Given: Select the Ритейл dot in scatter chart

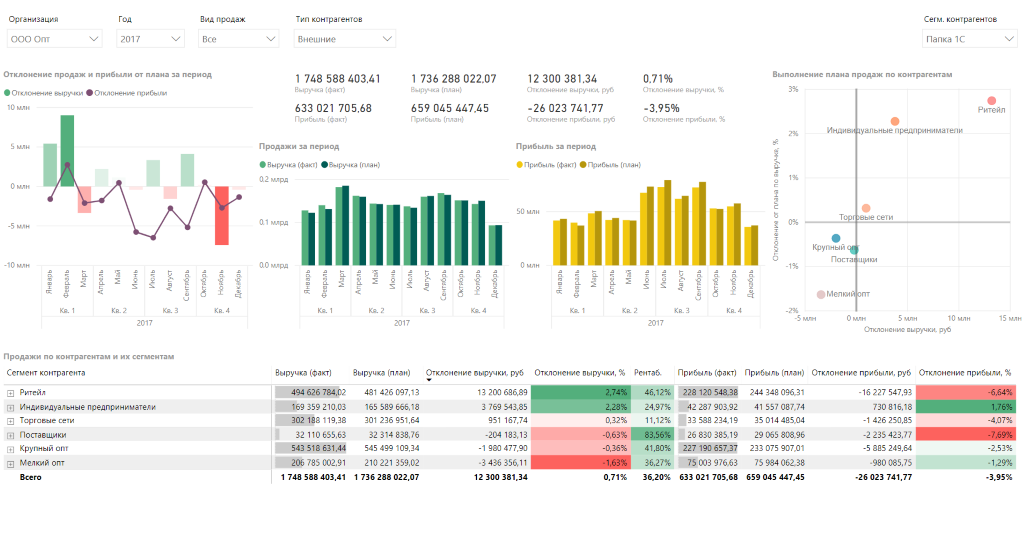Looking at the screenshot, I should 991,101.
